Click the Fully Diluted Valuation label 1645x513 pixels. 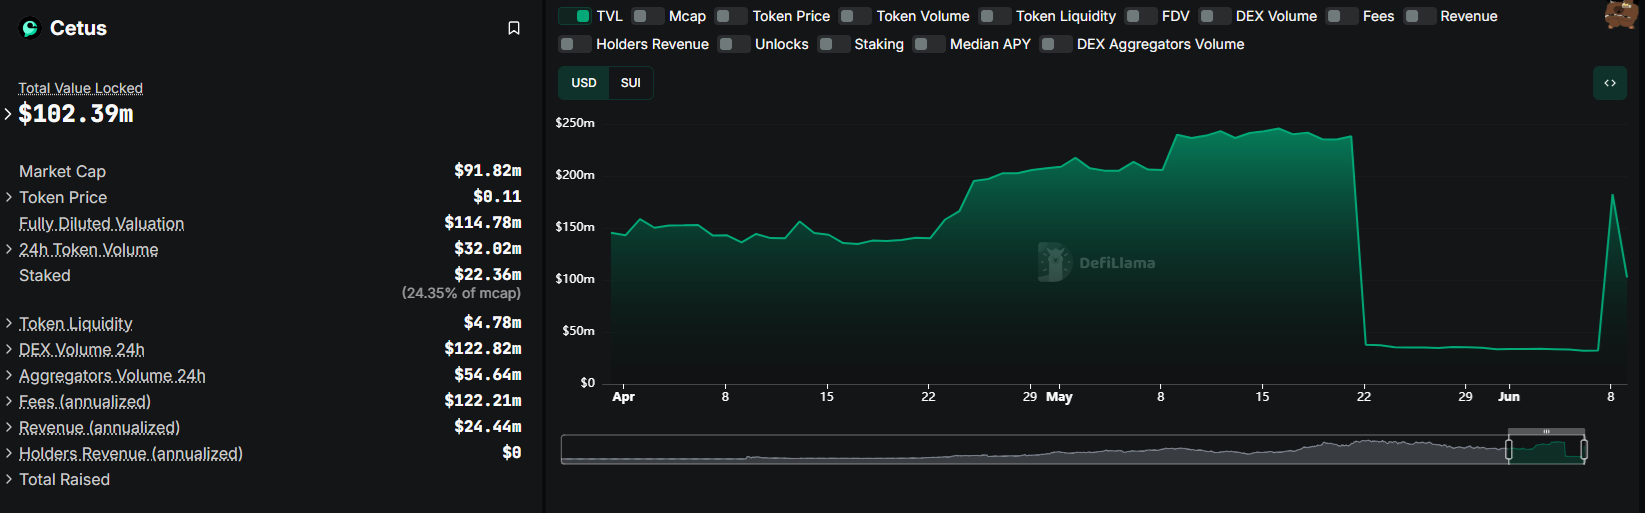pos(101,223)
